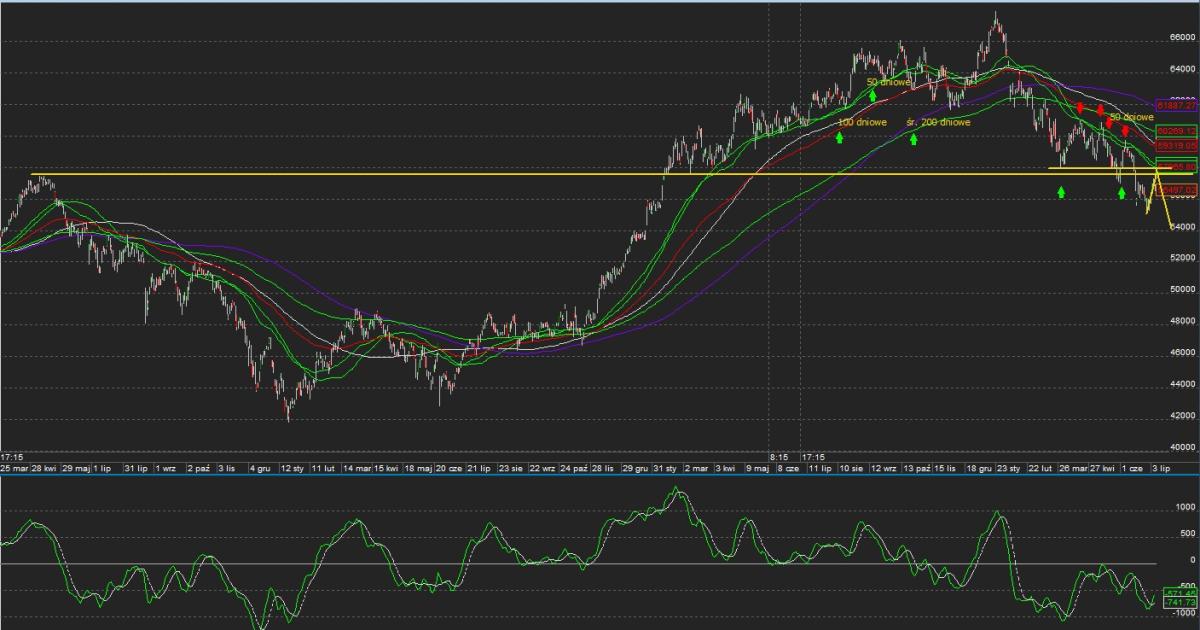Click the leftmost red down arrow
Screen dimensions: 1200x630
pyautogui.click(x=1080, y=108)
